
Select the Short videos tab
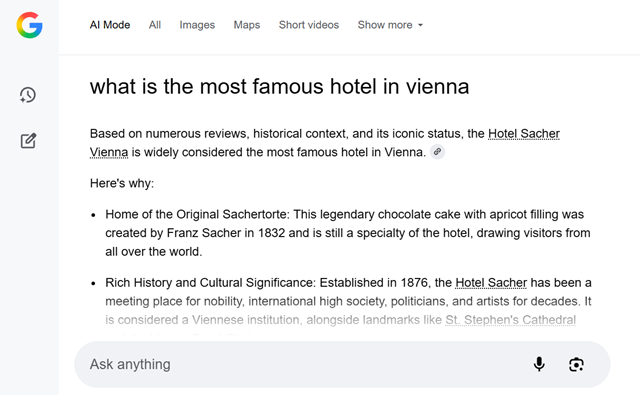coord(309,25)
